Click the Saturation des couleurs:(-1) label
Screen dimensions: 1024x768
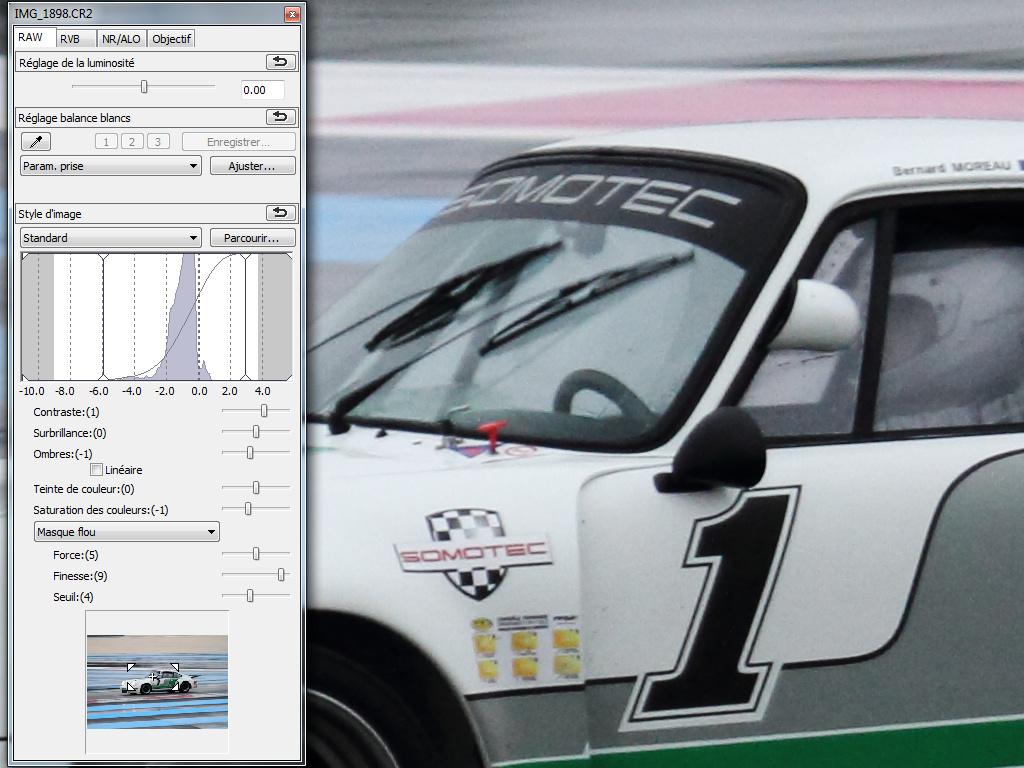point(101,510)
